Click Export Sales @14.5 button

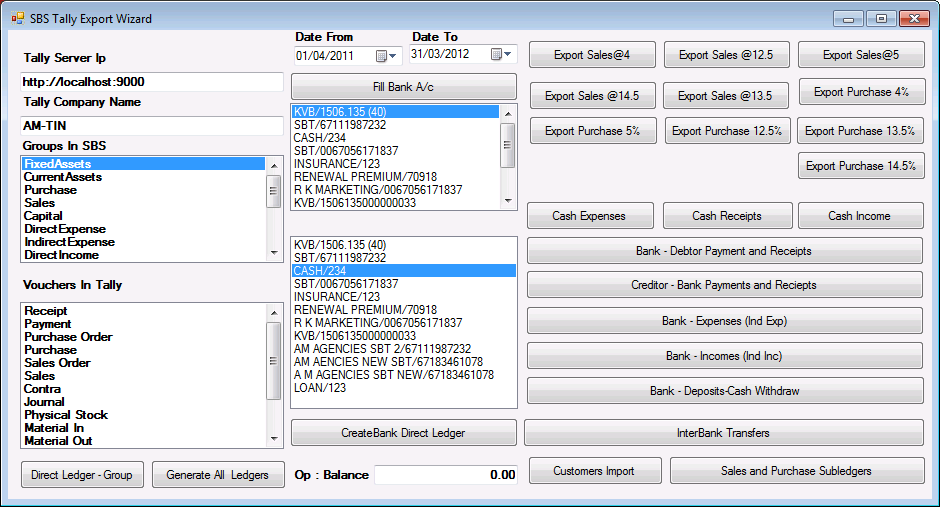592,95
